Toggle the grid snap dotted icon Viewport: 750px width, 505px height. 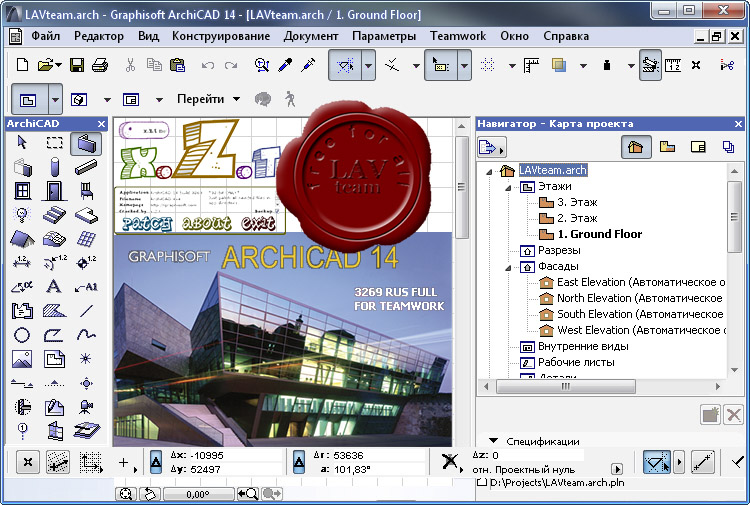[x=487, y=65]
